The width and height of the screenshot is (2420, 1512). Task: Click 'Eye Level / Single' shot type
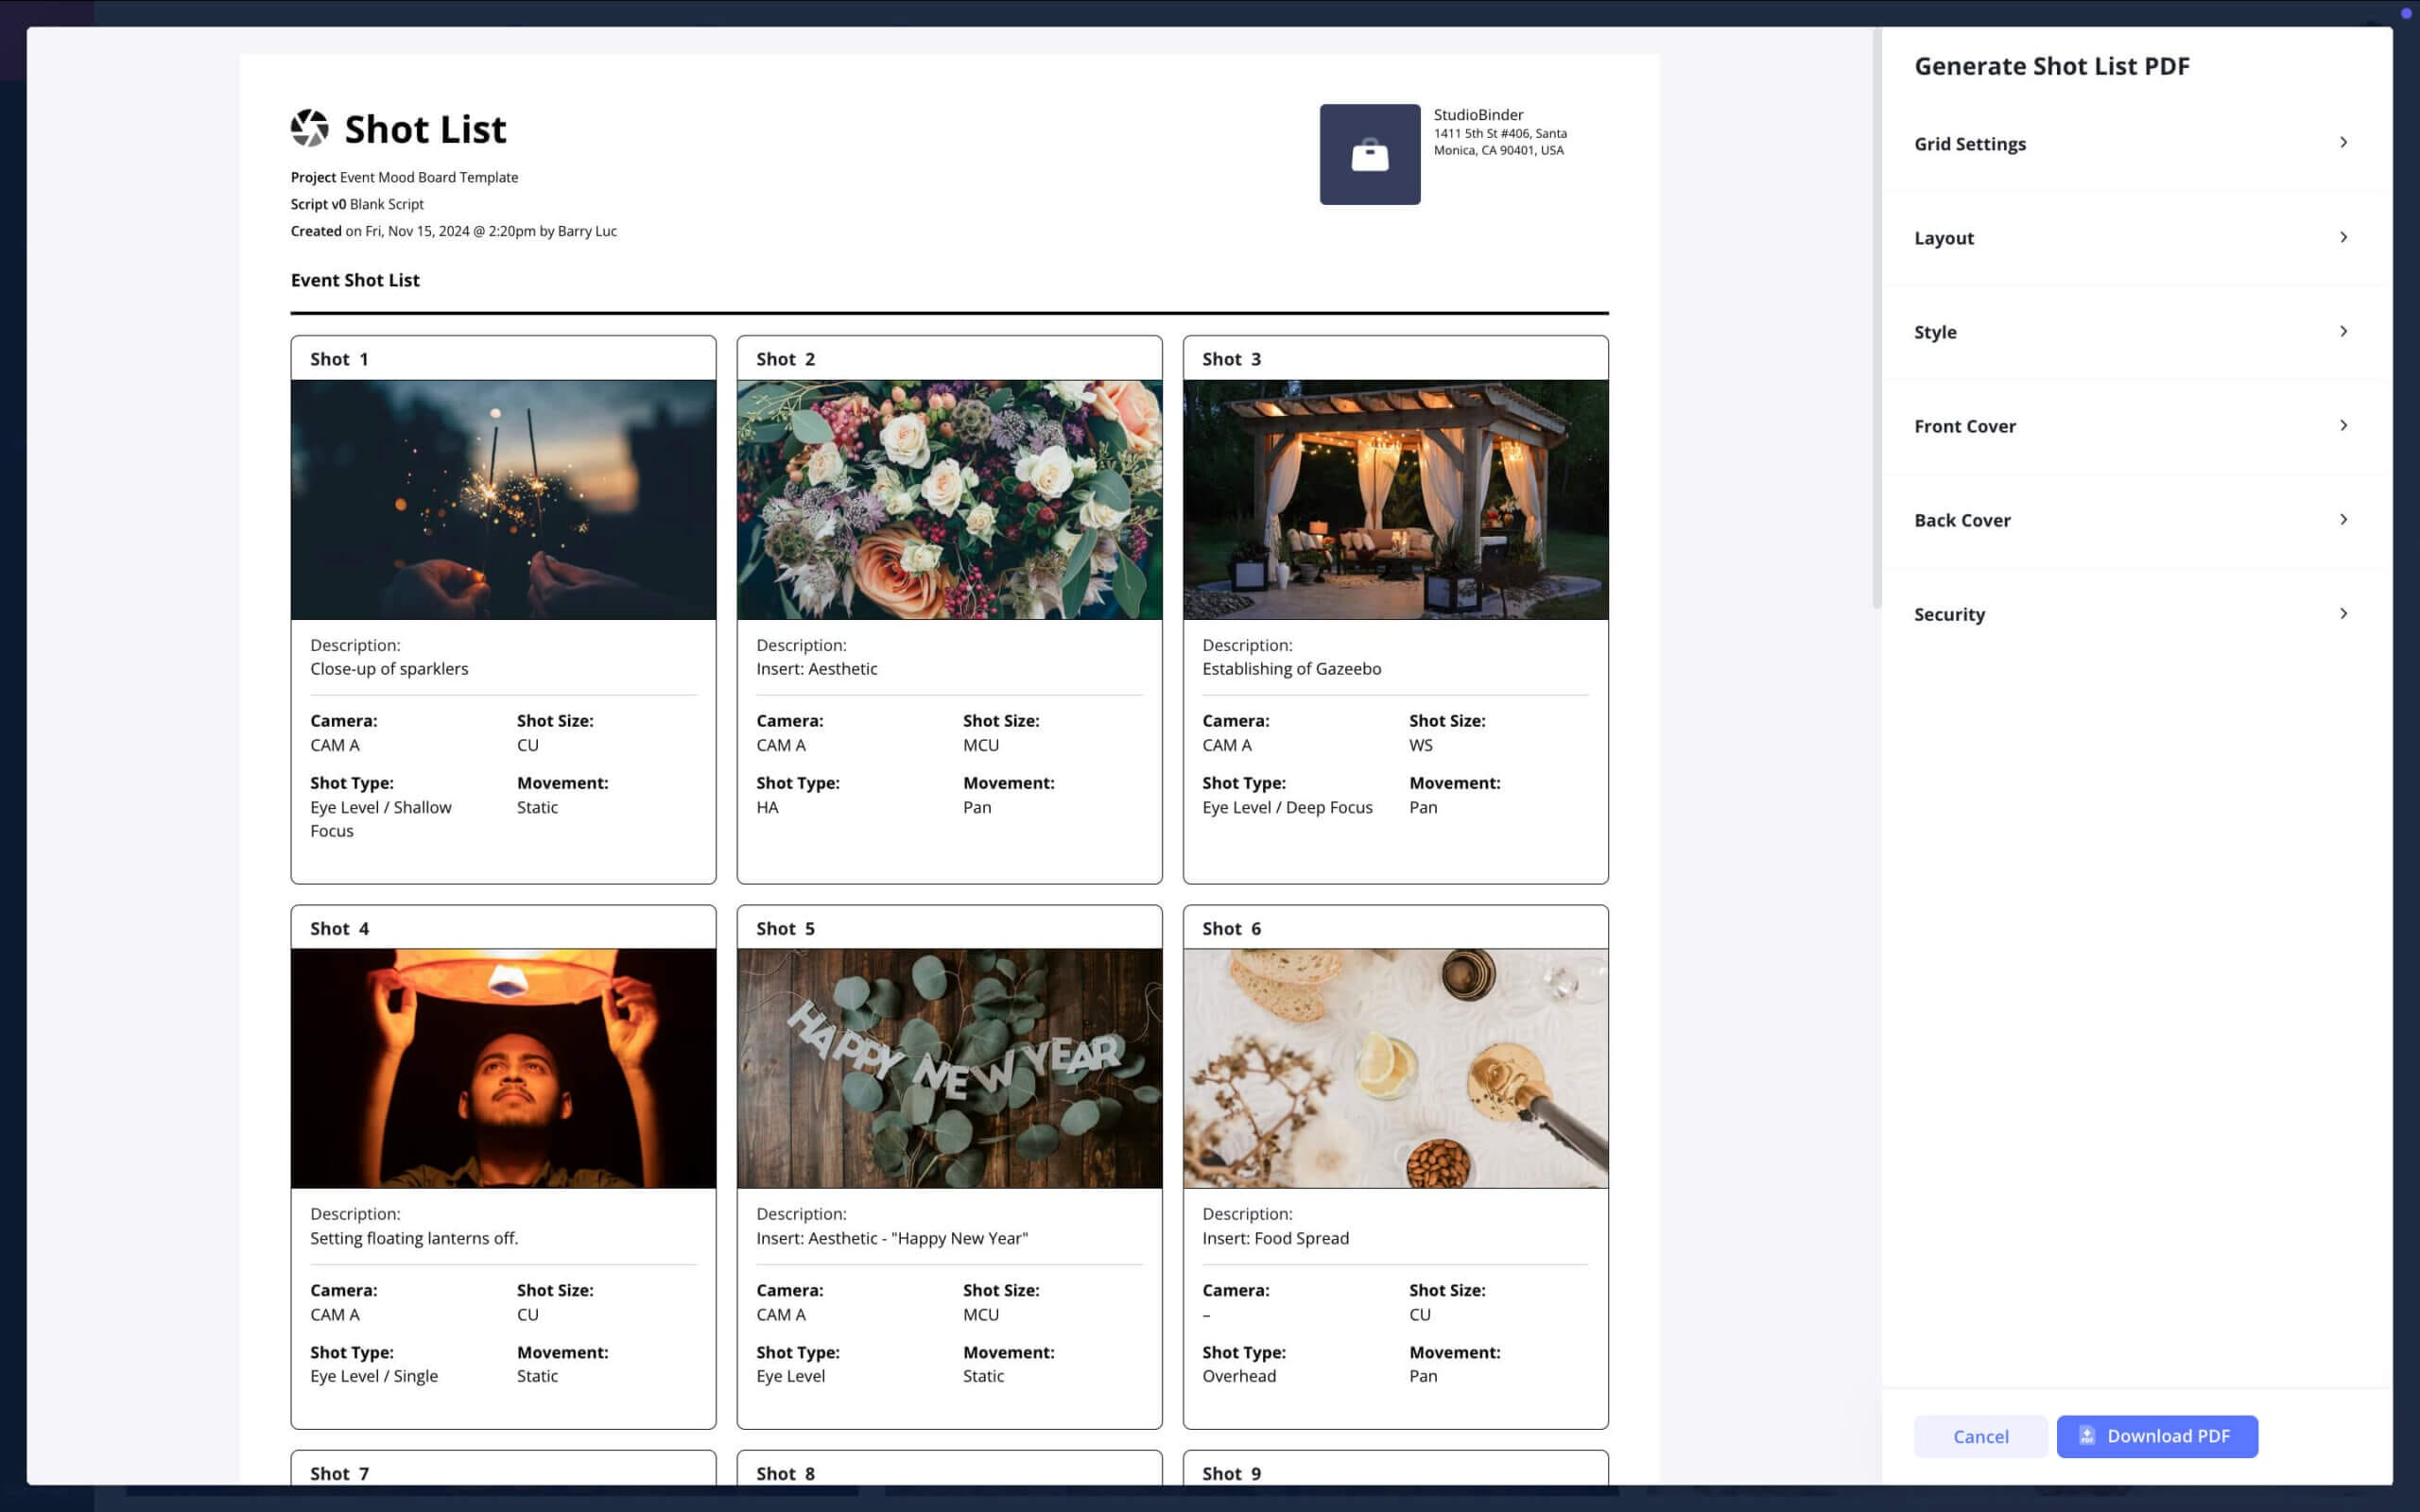pyautogui.click(x=374, y=1376)
